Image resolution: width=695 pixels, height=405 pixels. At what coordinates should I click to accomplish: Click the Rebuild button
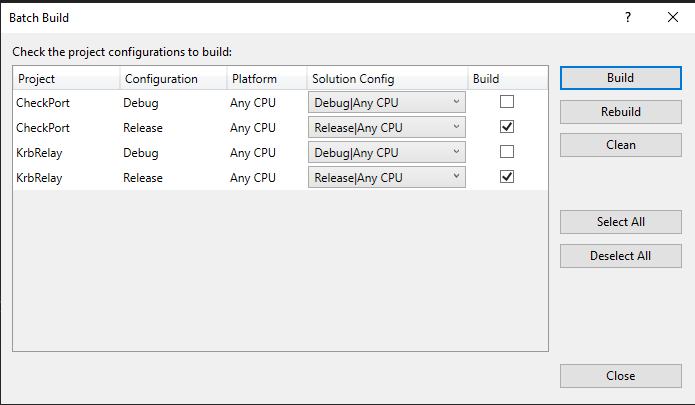(x=620, y=111)
